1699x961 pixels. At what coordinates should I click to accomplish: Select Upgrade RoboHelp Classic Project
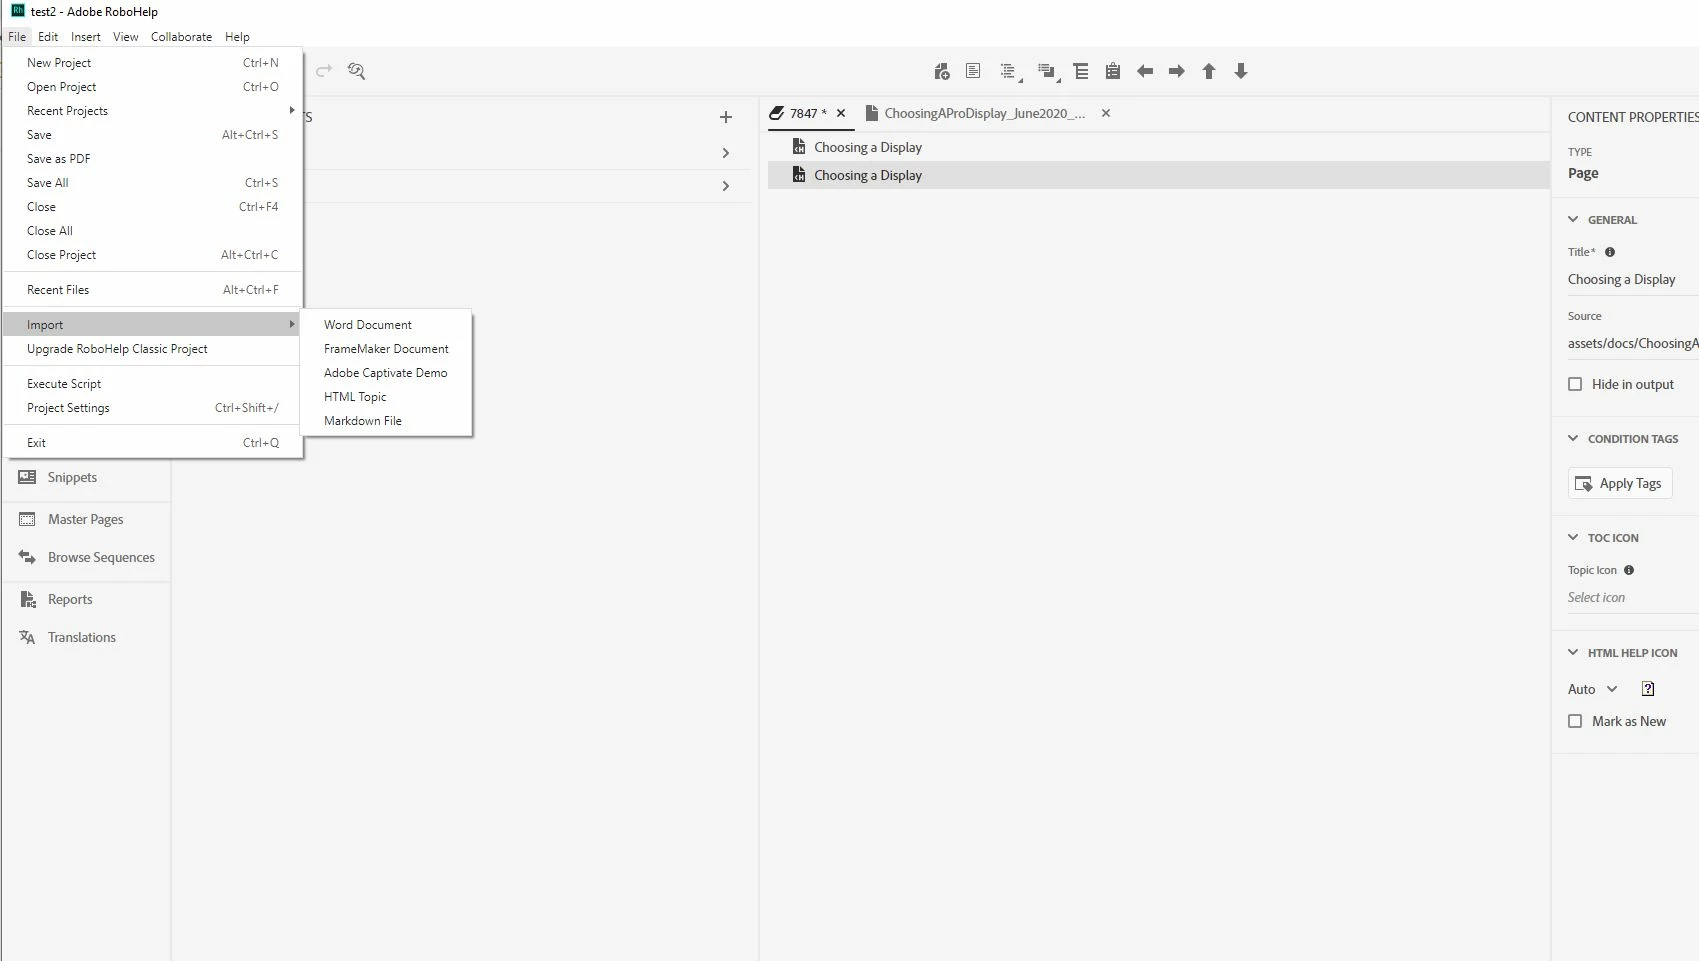pyautogui.click(x=152, y=349)
